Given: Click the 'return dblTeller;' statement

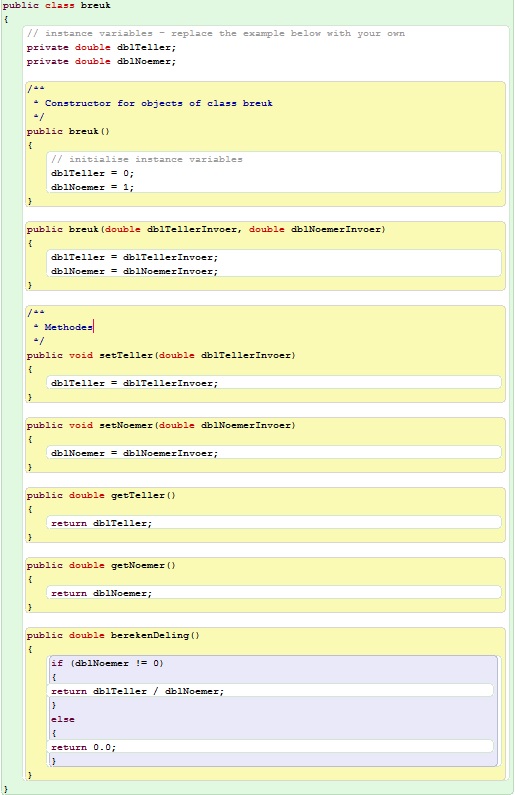Looking at the screenshot, I should pos(101,523).
